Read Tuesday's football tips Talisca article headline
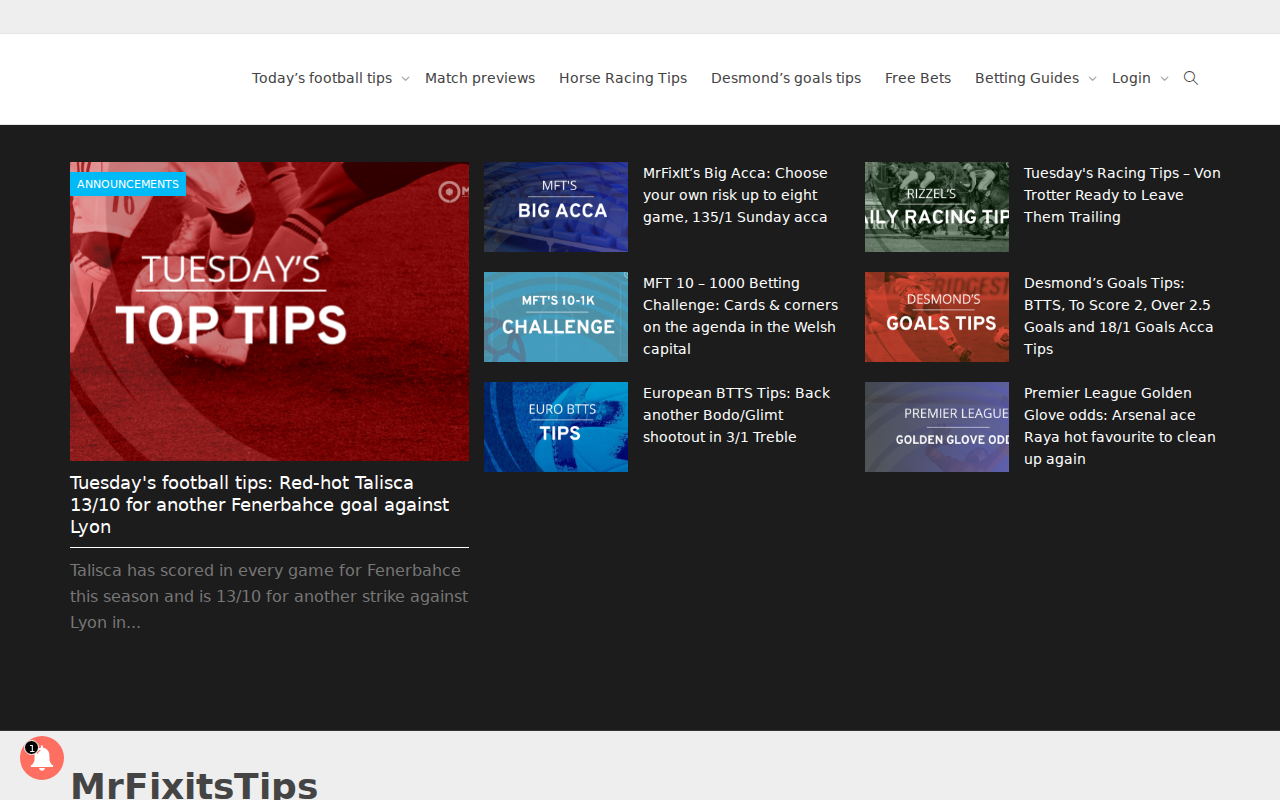Screen dimensions: 1280x800 (x=260, y=505)
